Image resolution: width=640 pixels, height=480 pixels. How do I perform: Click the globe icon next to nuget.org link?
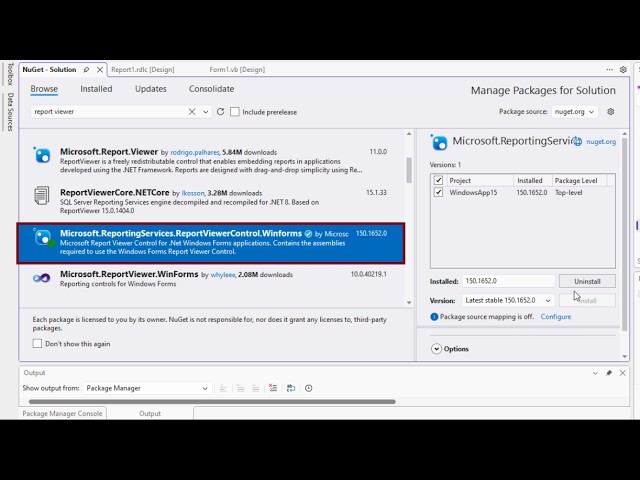[x=577, y=142]
